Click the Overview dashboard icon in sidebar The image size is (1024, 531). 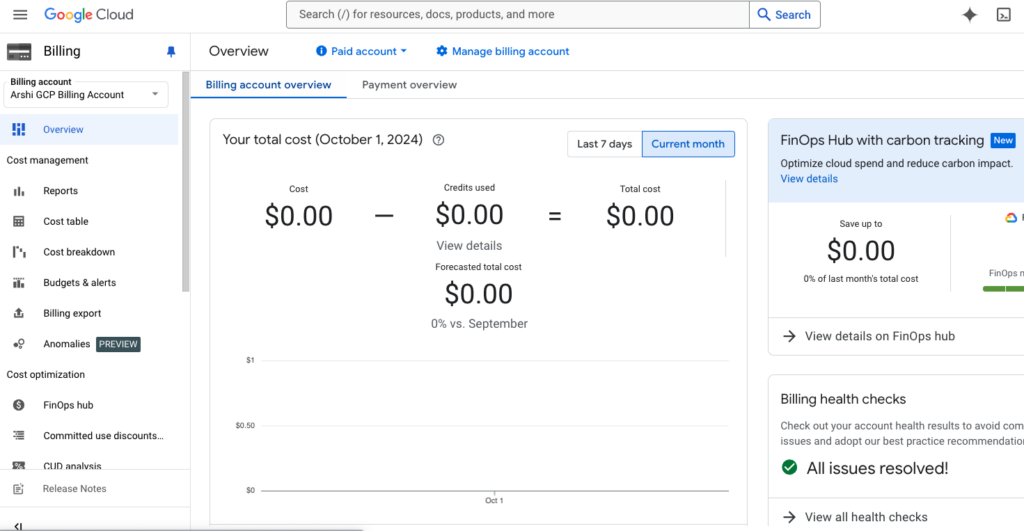[x=19, y=129]
